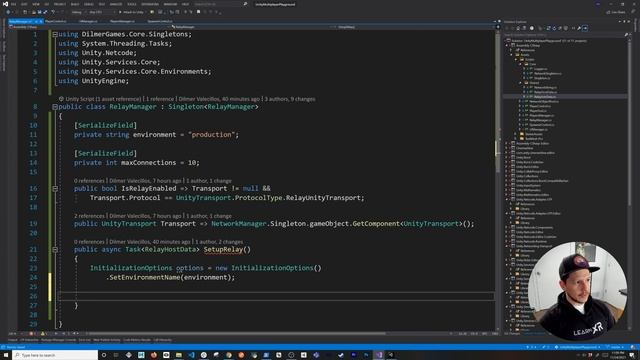This screenshot has height=360, width=640.
Task: Click the search magnifier icon in title bar
Action: [x=245, y=4]
